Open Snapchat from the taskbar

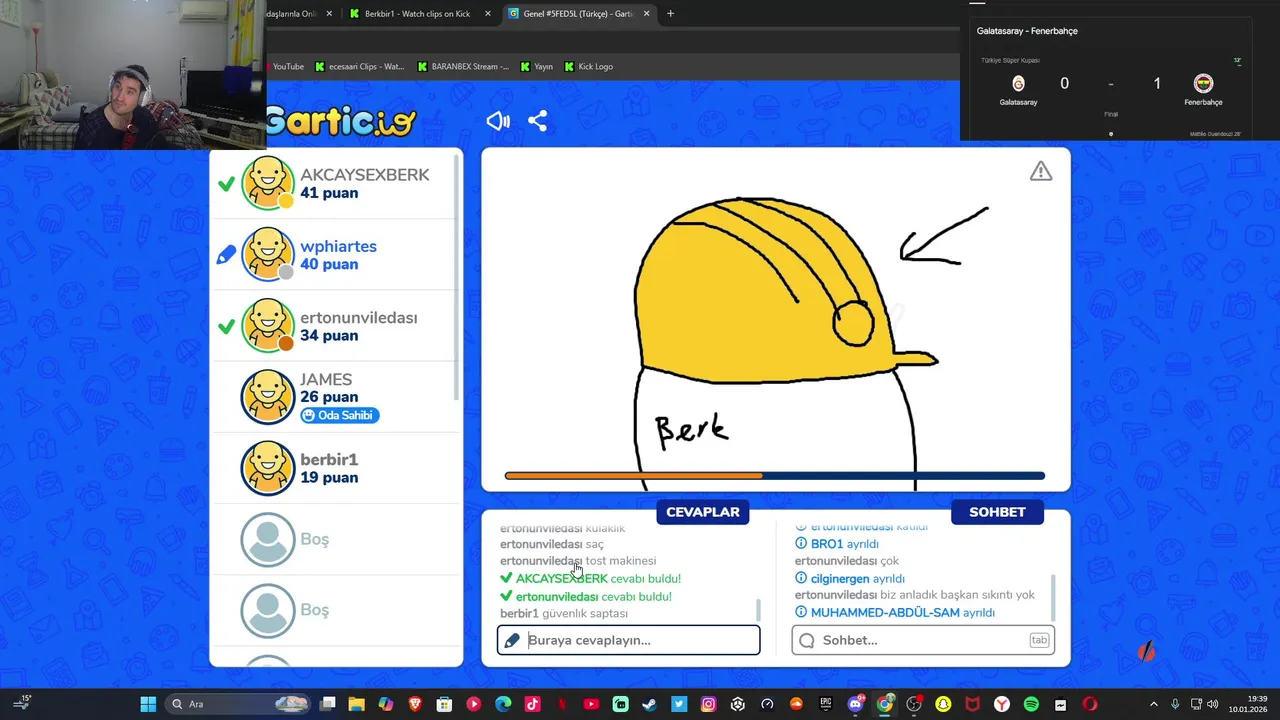[x=943, y=704]
